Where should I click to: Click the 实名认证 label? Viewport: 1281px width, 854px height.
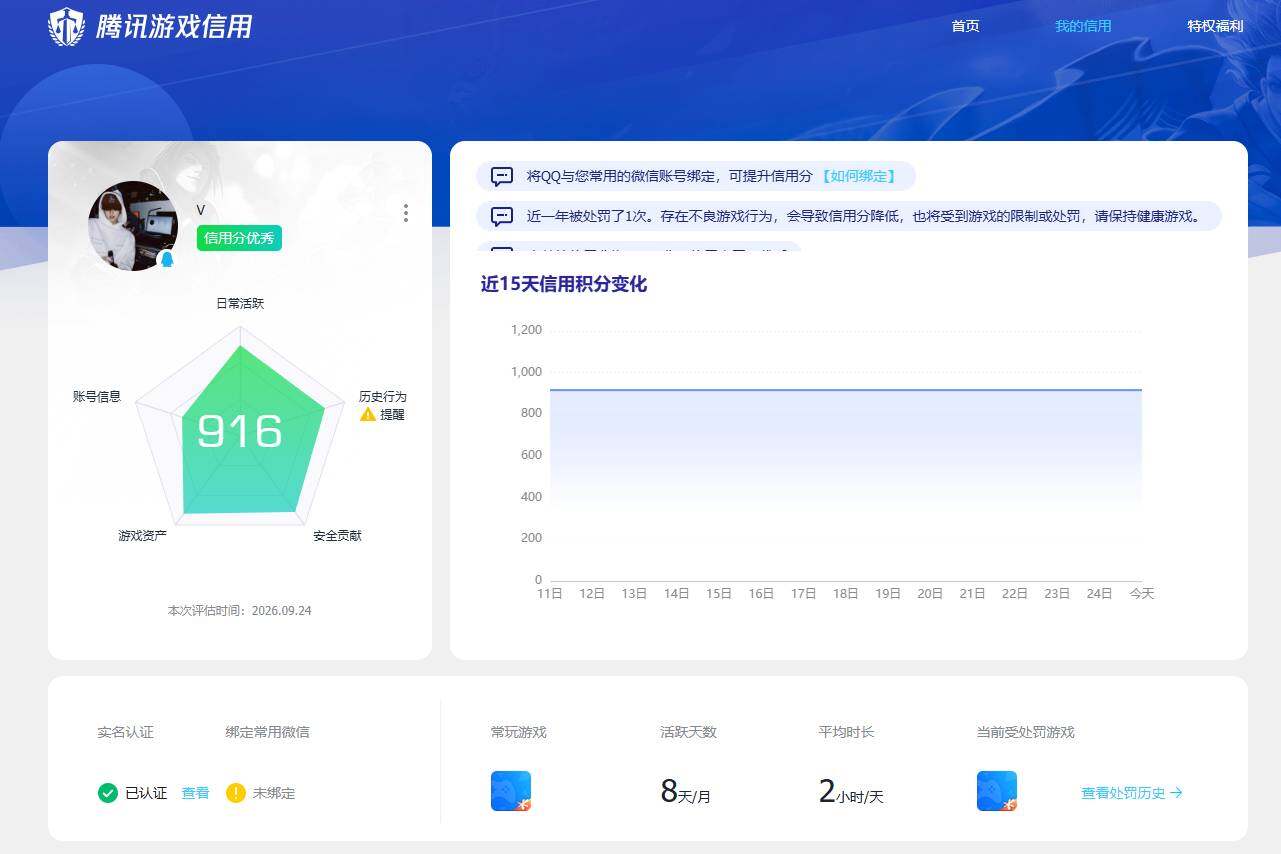pyautogui.click(x=125, y=732)
